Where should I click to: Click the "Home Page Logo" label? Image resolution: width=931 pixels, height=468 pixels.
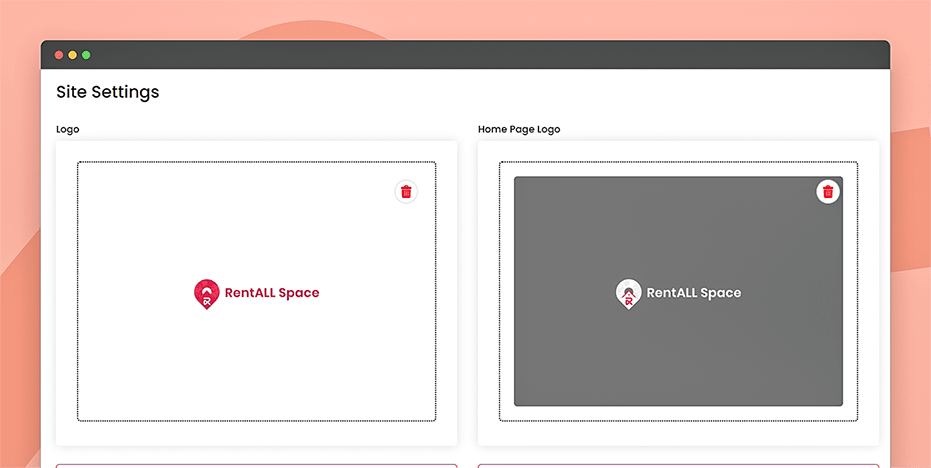[519, 129]
